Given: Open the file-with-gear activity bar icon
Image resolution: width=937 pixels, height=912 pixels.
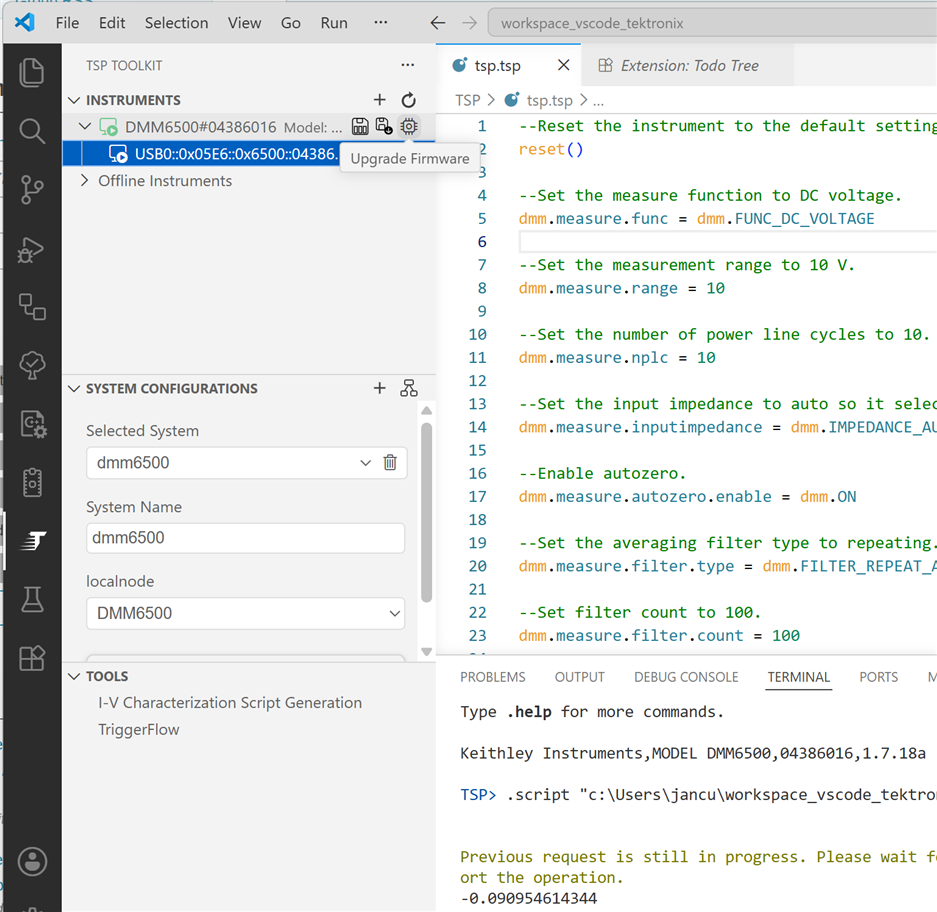Looking at the screenshot, I should coord(32,424).
